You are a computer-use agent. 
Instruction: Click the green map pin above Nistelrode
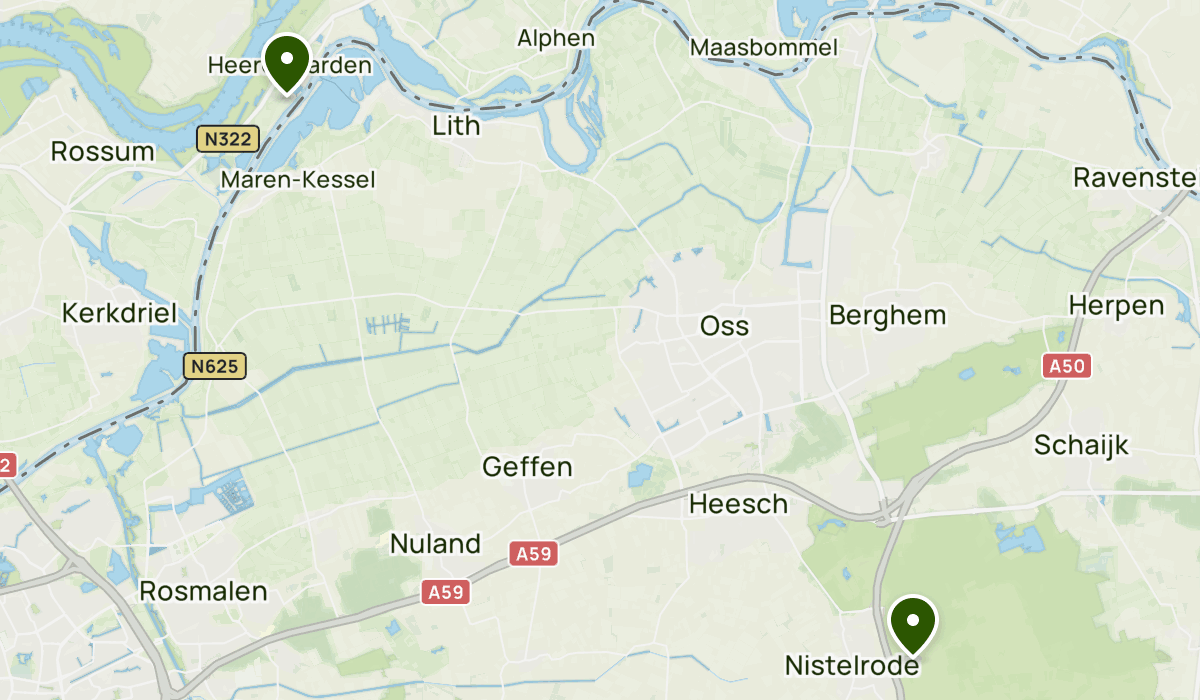(x=913, y=625)
